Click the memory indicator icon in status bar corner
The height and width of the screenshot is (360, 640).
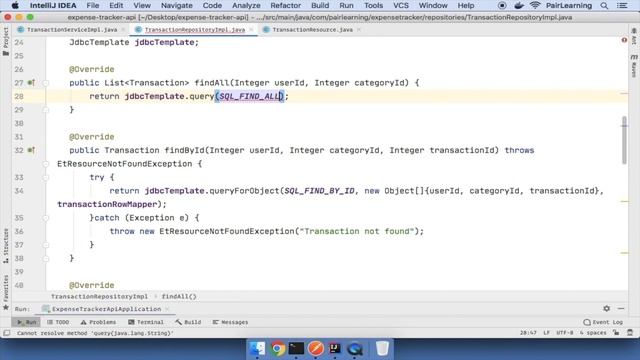coord(630,333)
